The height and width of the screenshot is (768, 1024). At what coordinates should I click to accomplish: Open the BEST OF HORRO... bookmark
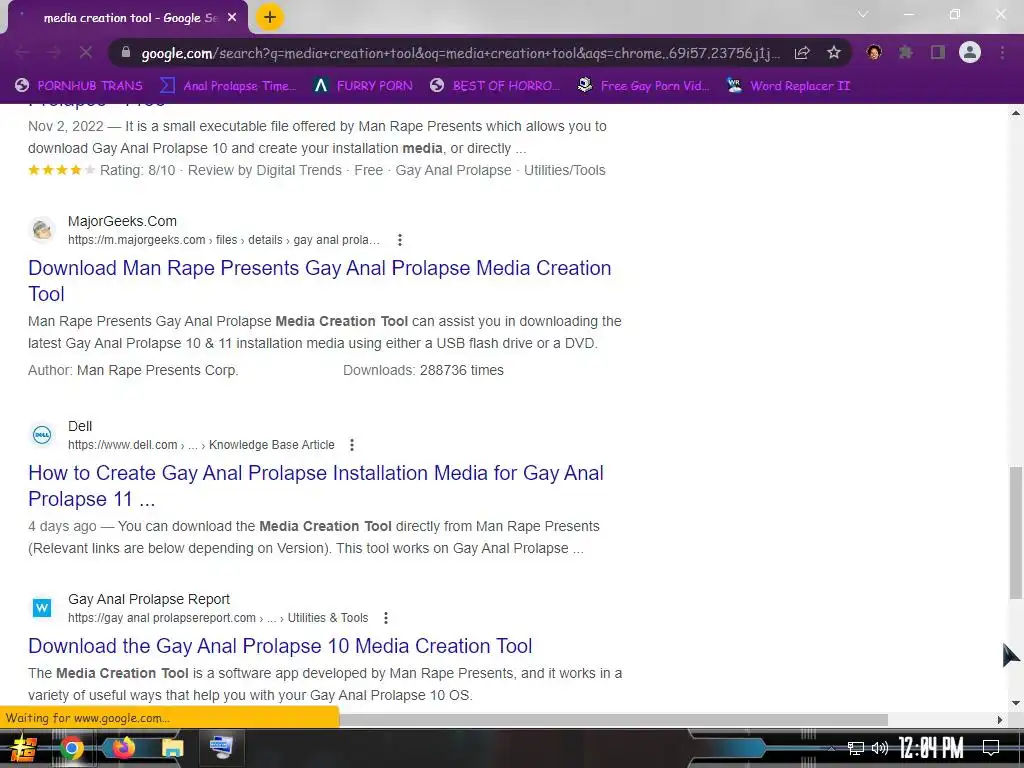[495, 86]
